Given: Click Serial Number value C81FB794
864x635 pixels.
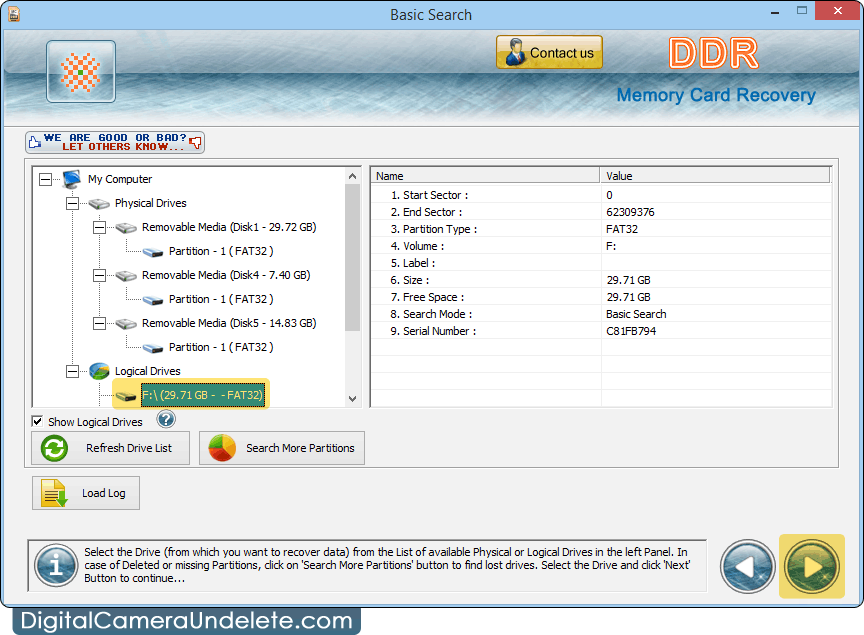Looking at the screenshot, I should point(631,331).
